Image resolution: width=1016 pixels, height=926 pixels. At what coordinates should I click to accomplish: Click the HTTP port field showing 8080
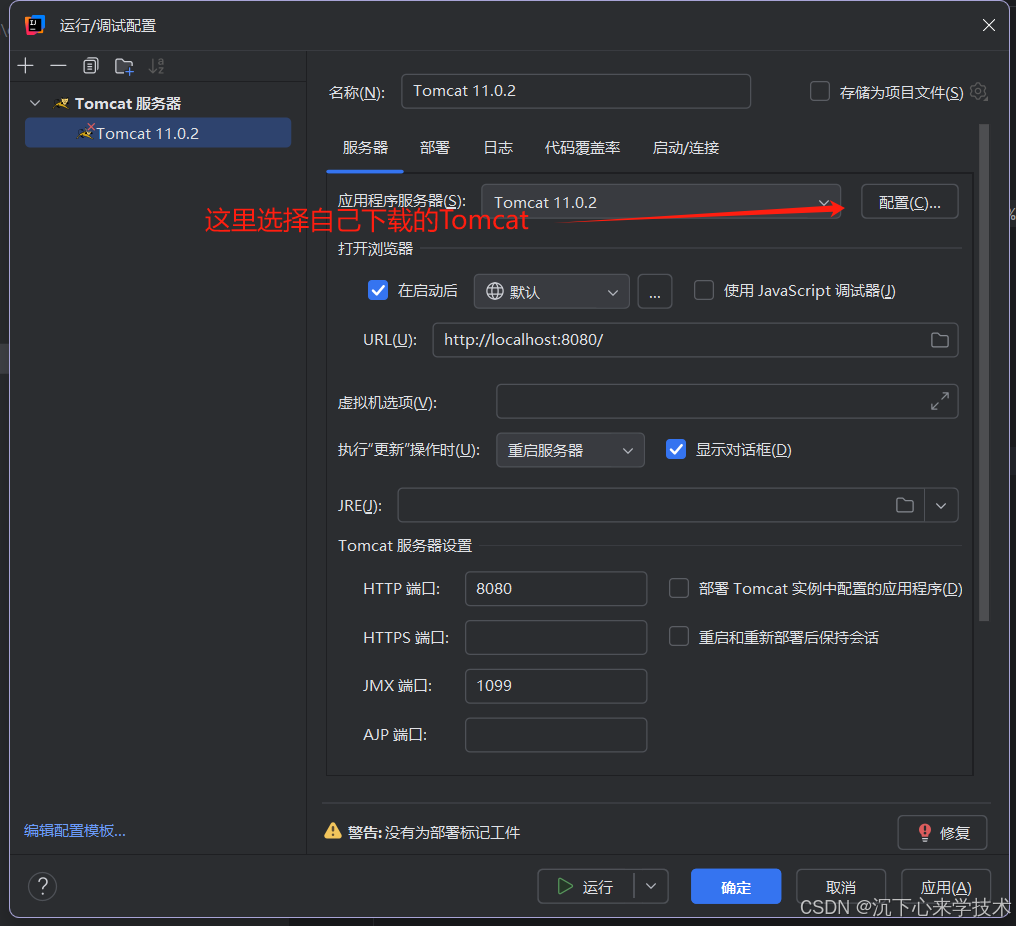(556, 588)
